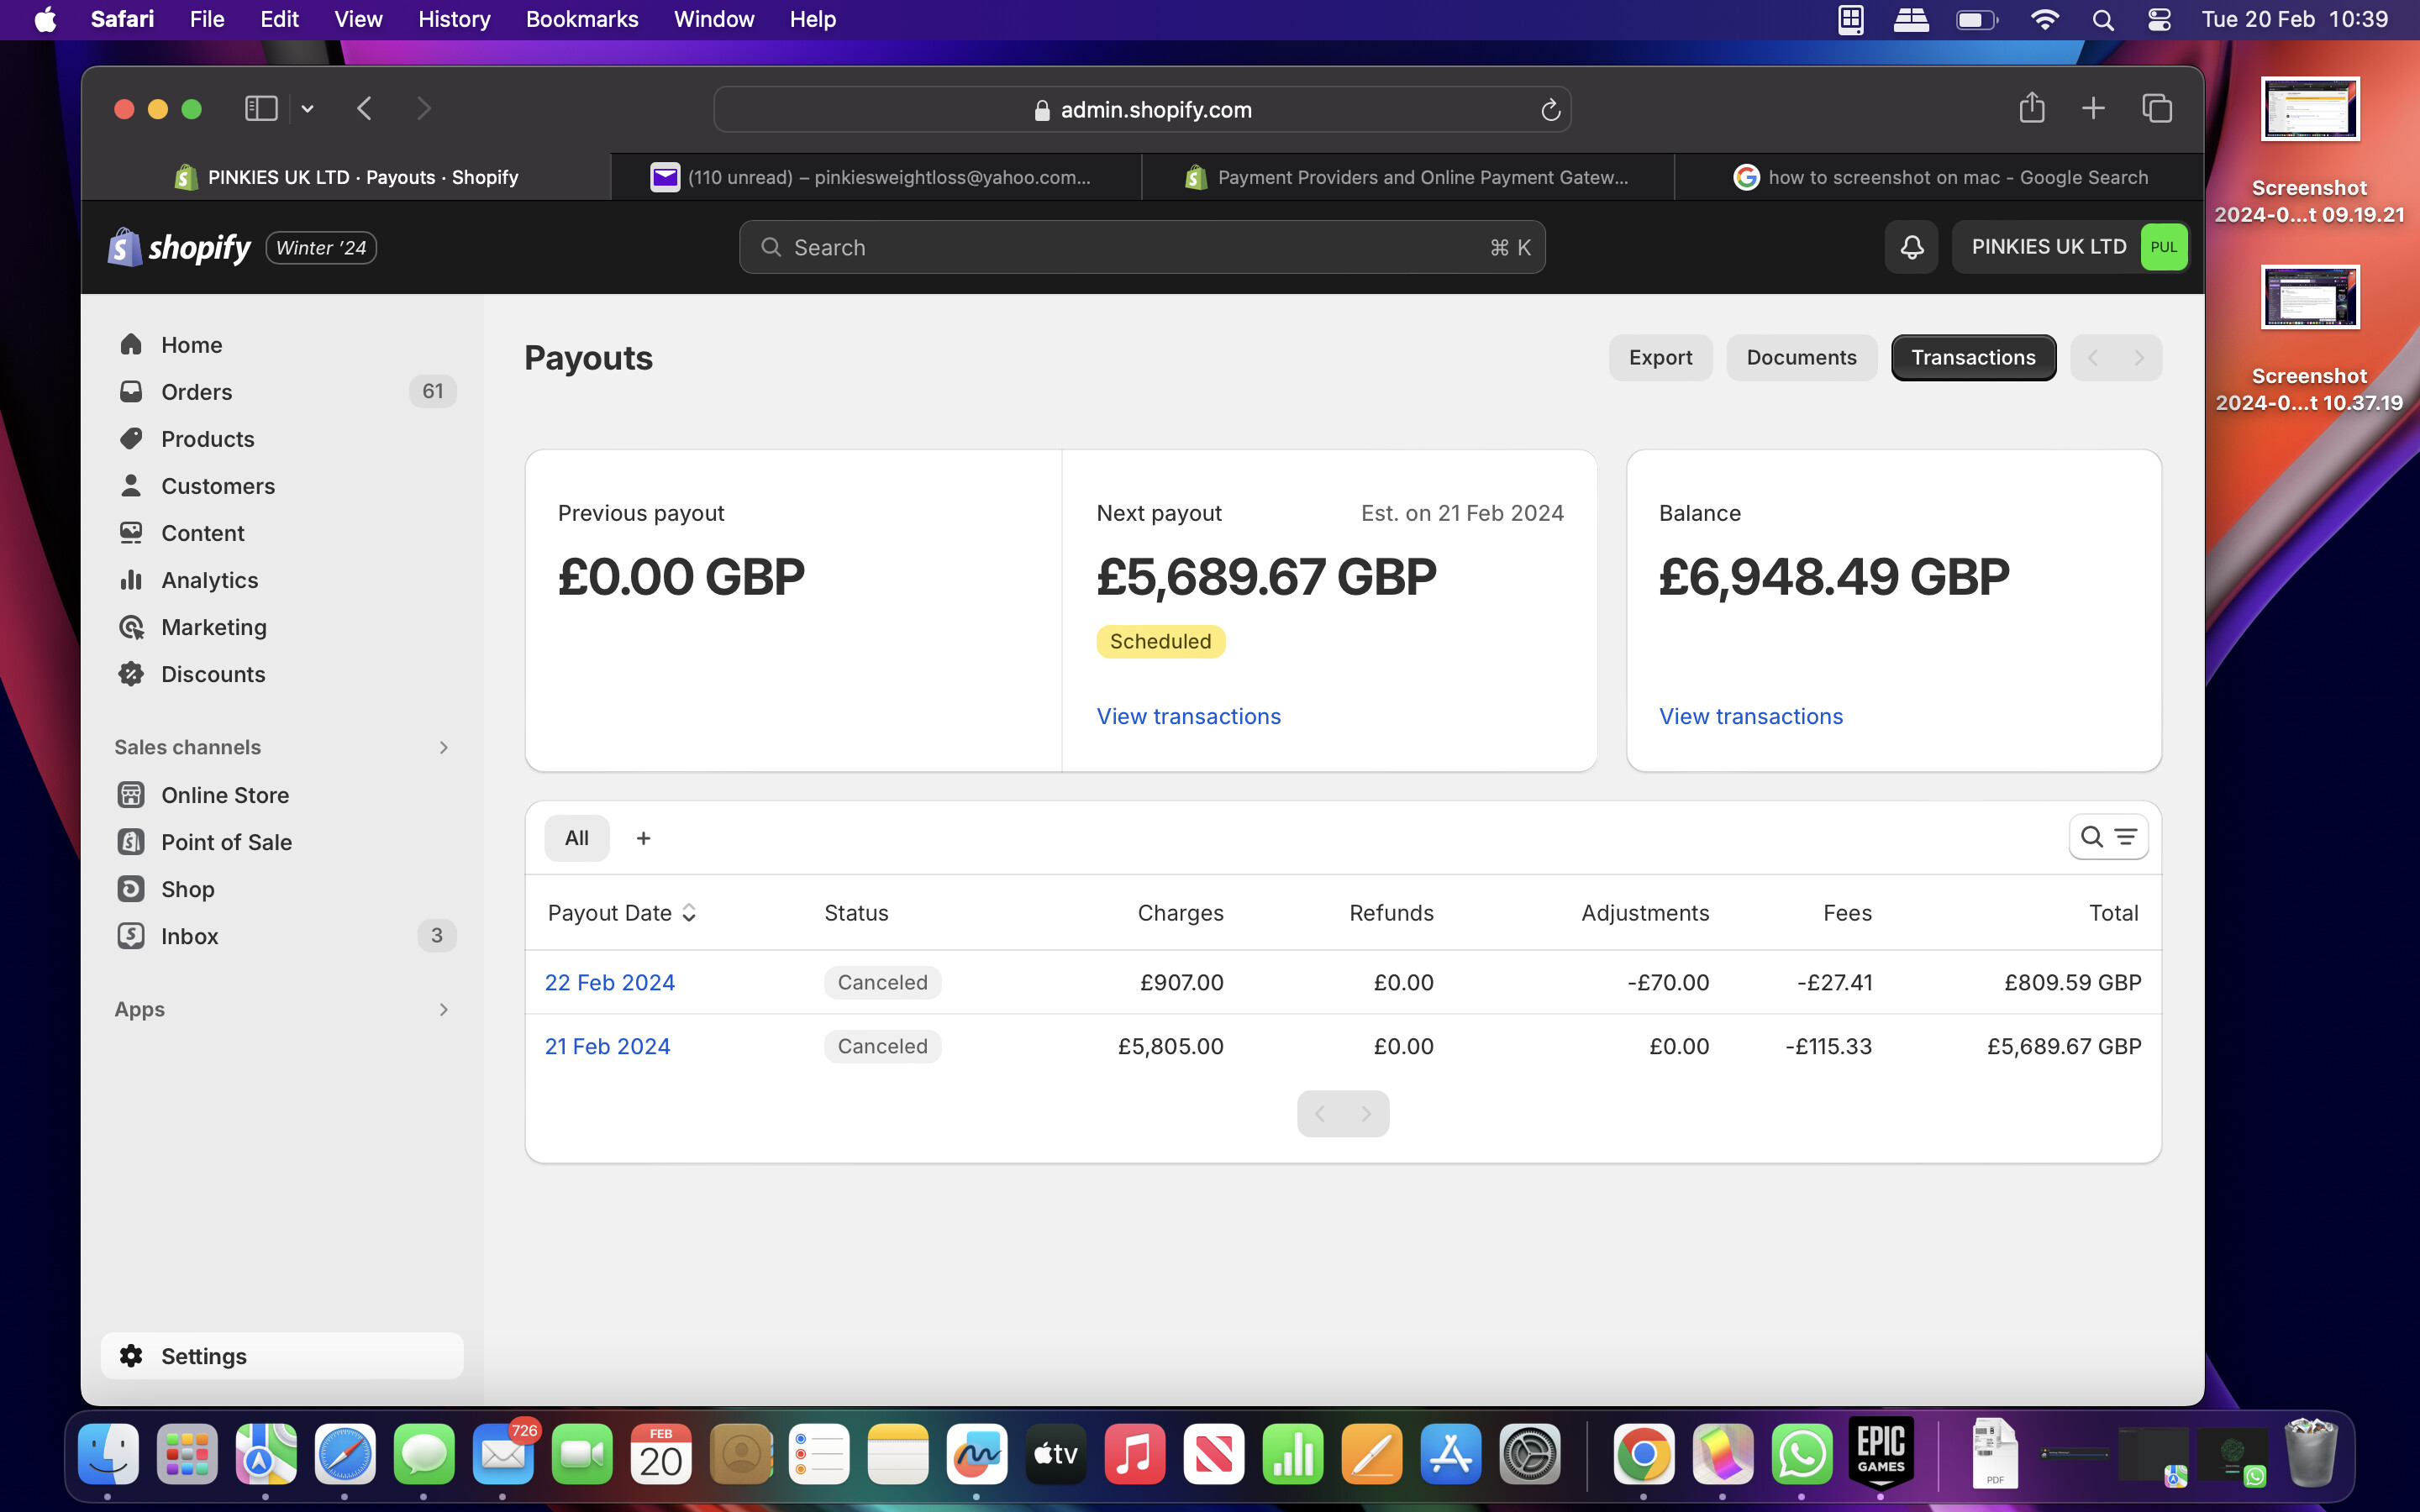Toggle Safari sidebar panel
The width and height of the screenshot is (2420, 1512).
261,108
